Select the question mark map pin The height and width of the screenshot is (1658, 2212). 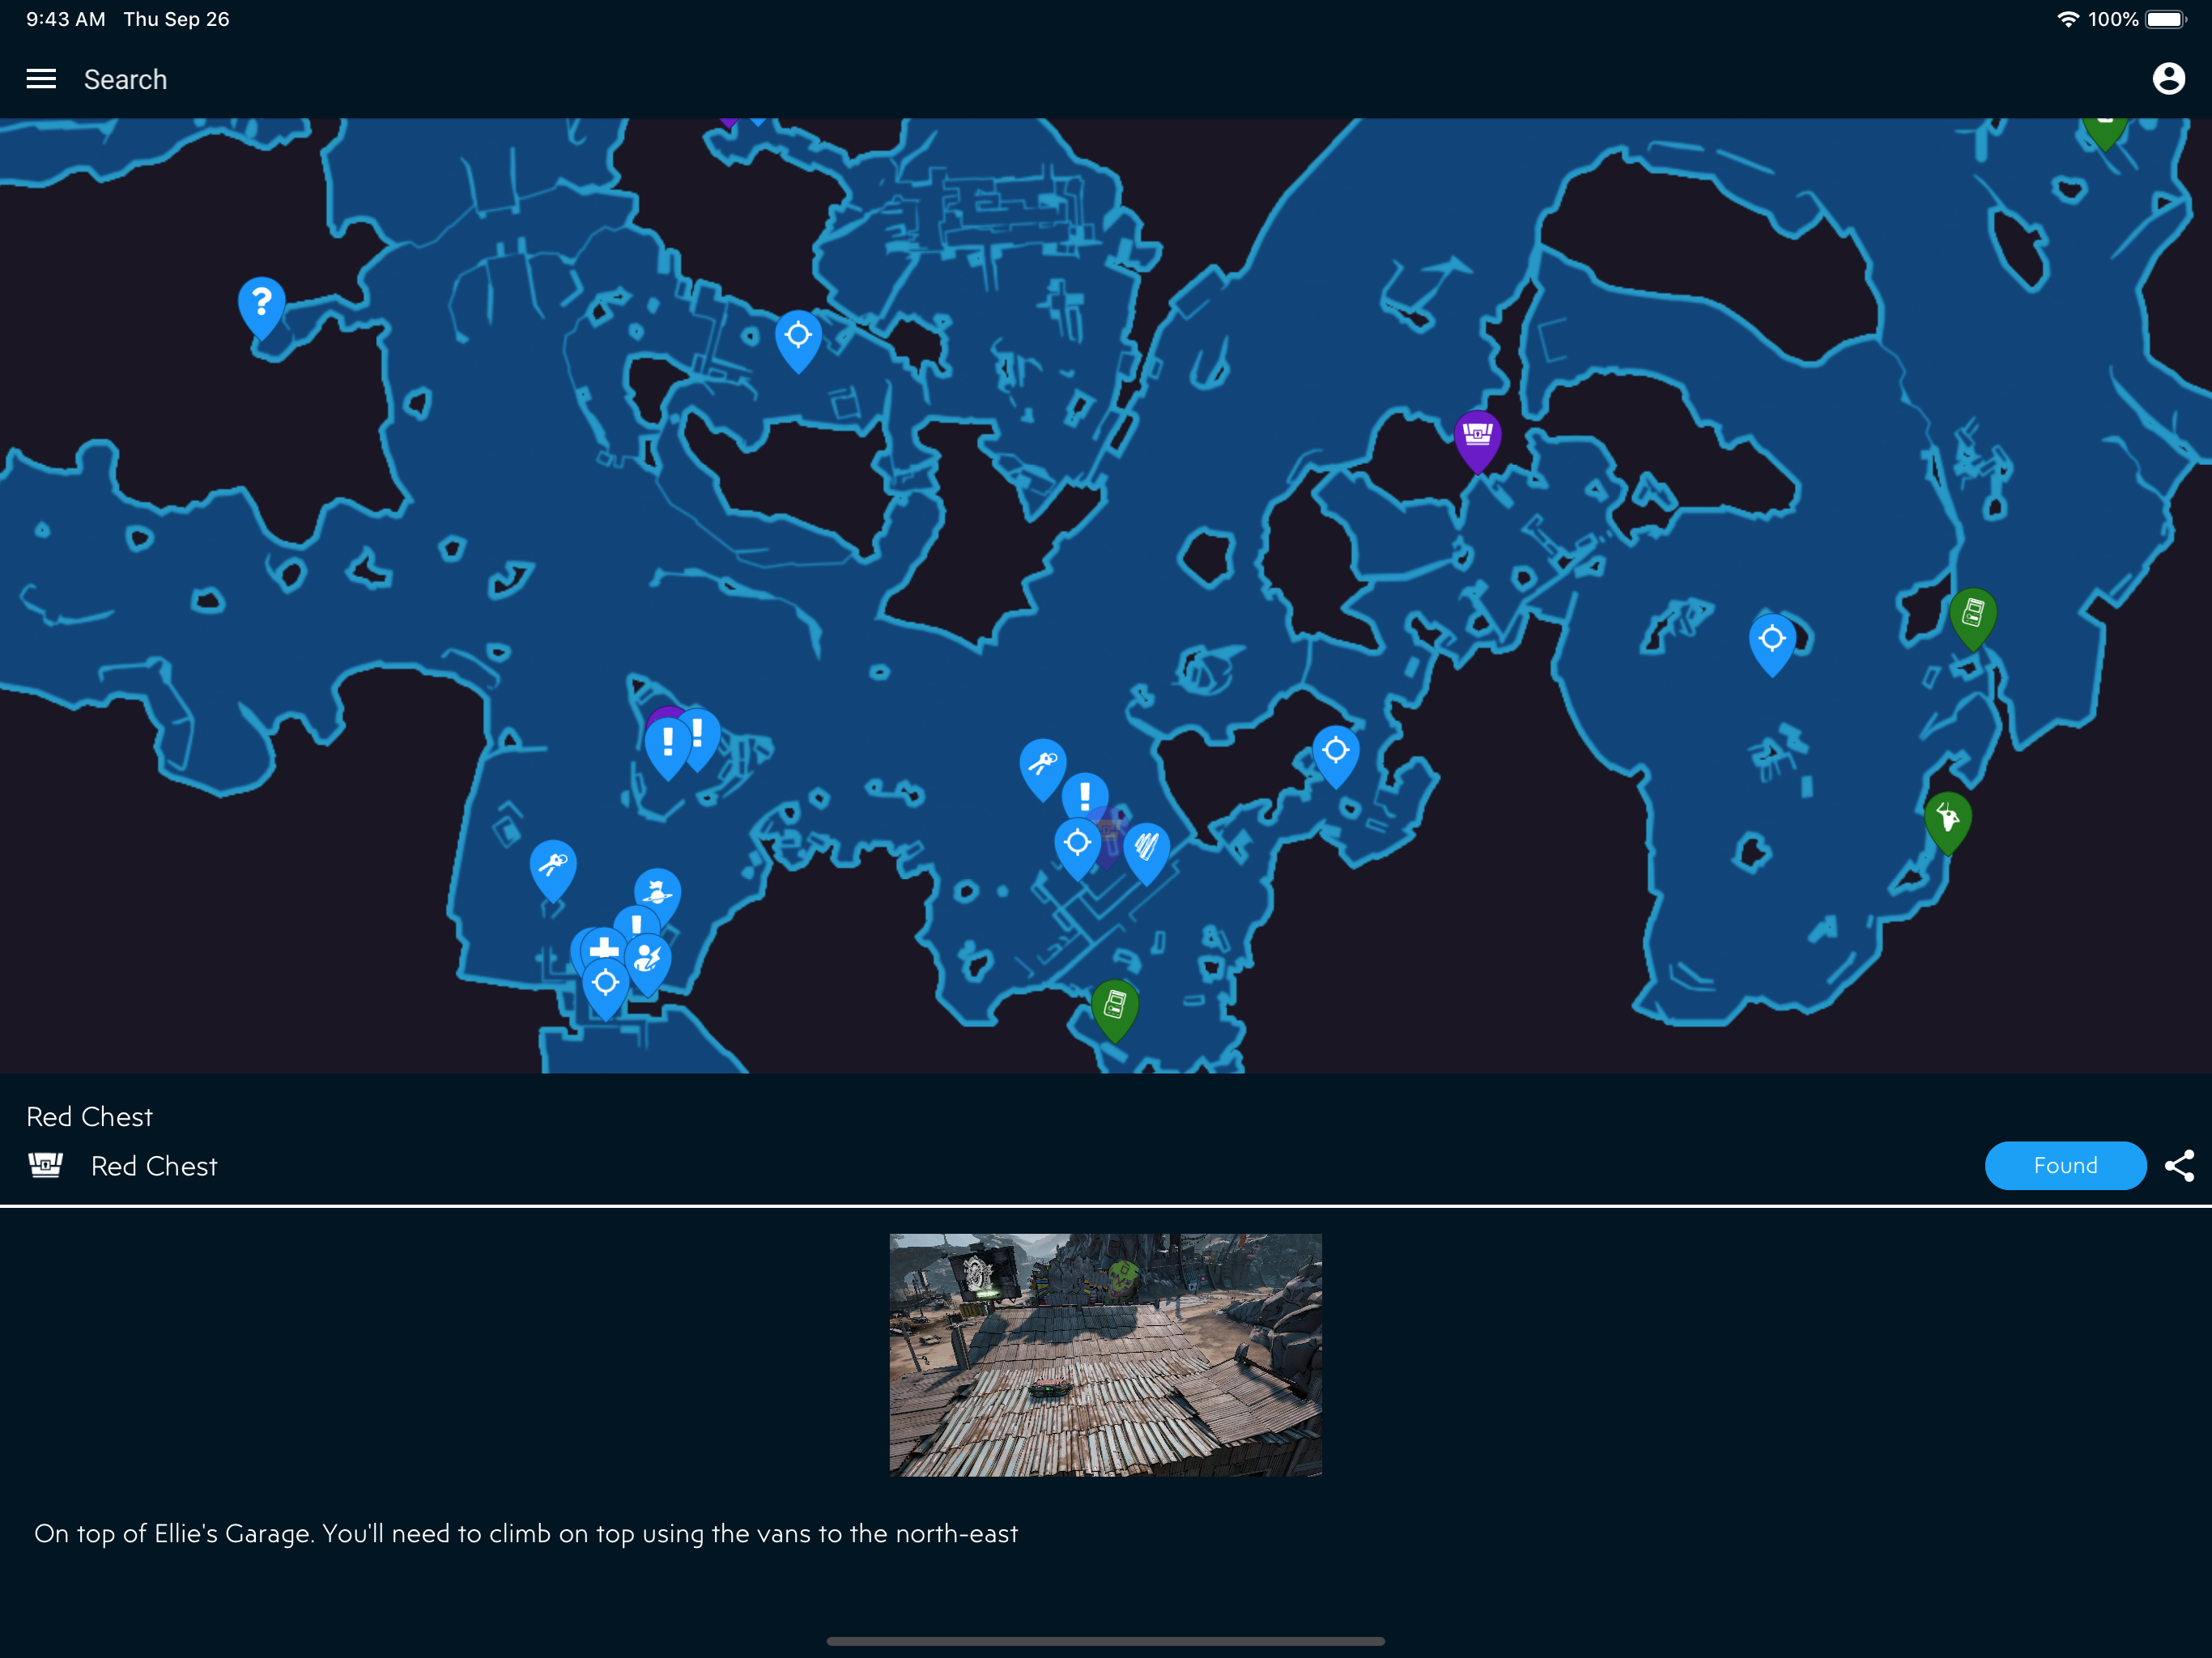click(262, 308)
